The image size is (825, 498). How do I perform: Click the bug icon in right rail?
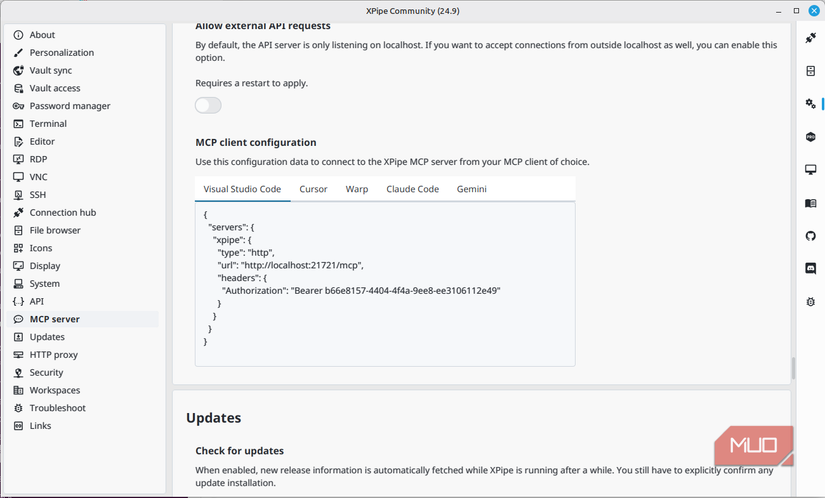point(811,302)
